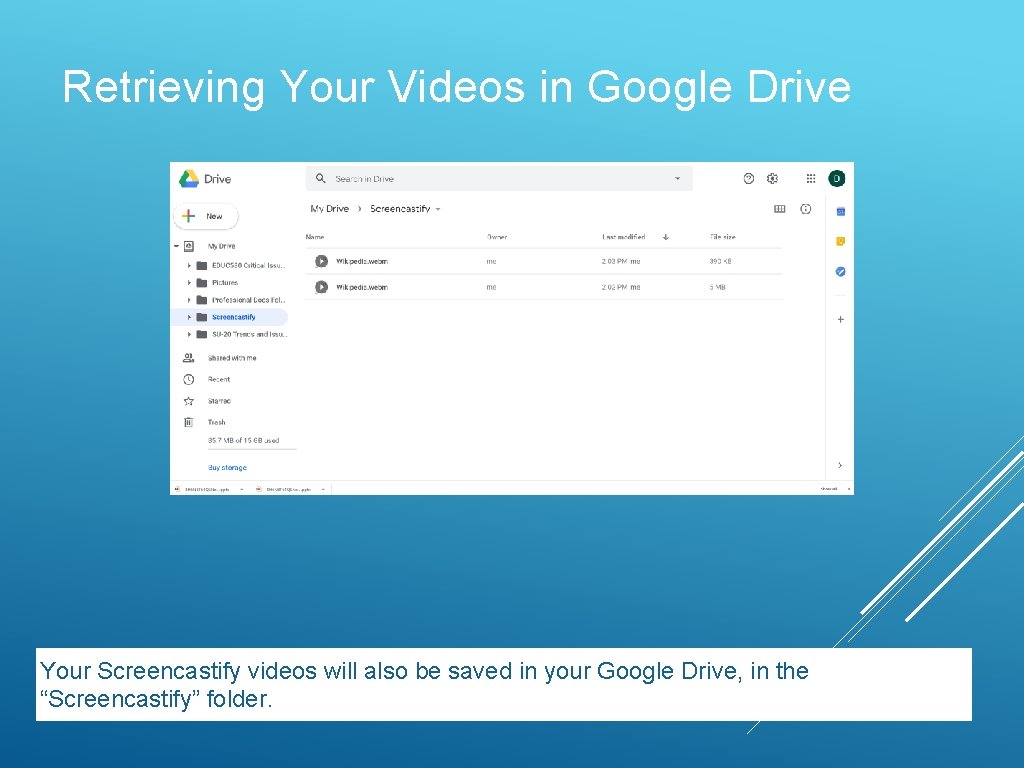The height and width of the screenshot is (768, 1024).
Task: Open Drive settings with the gear icon
Action: [772, 178]
